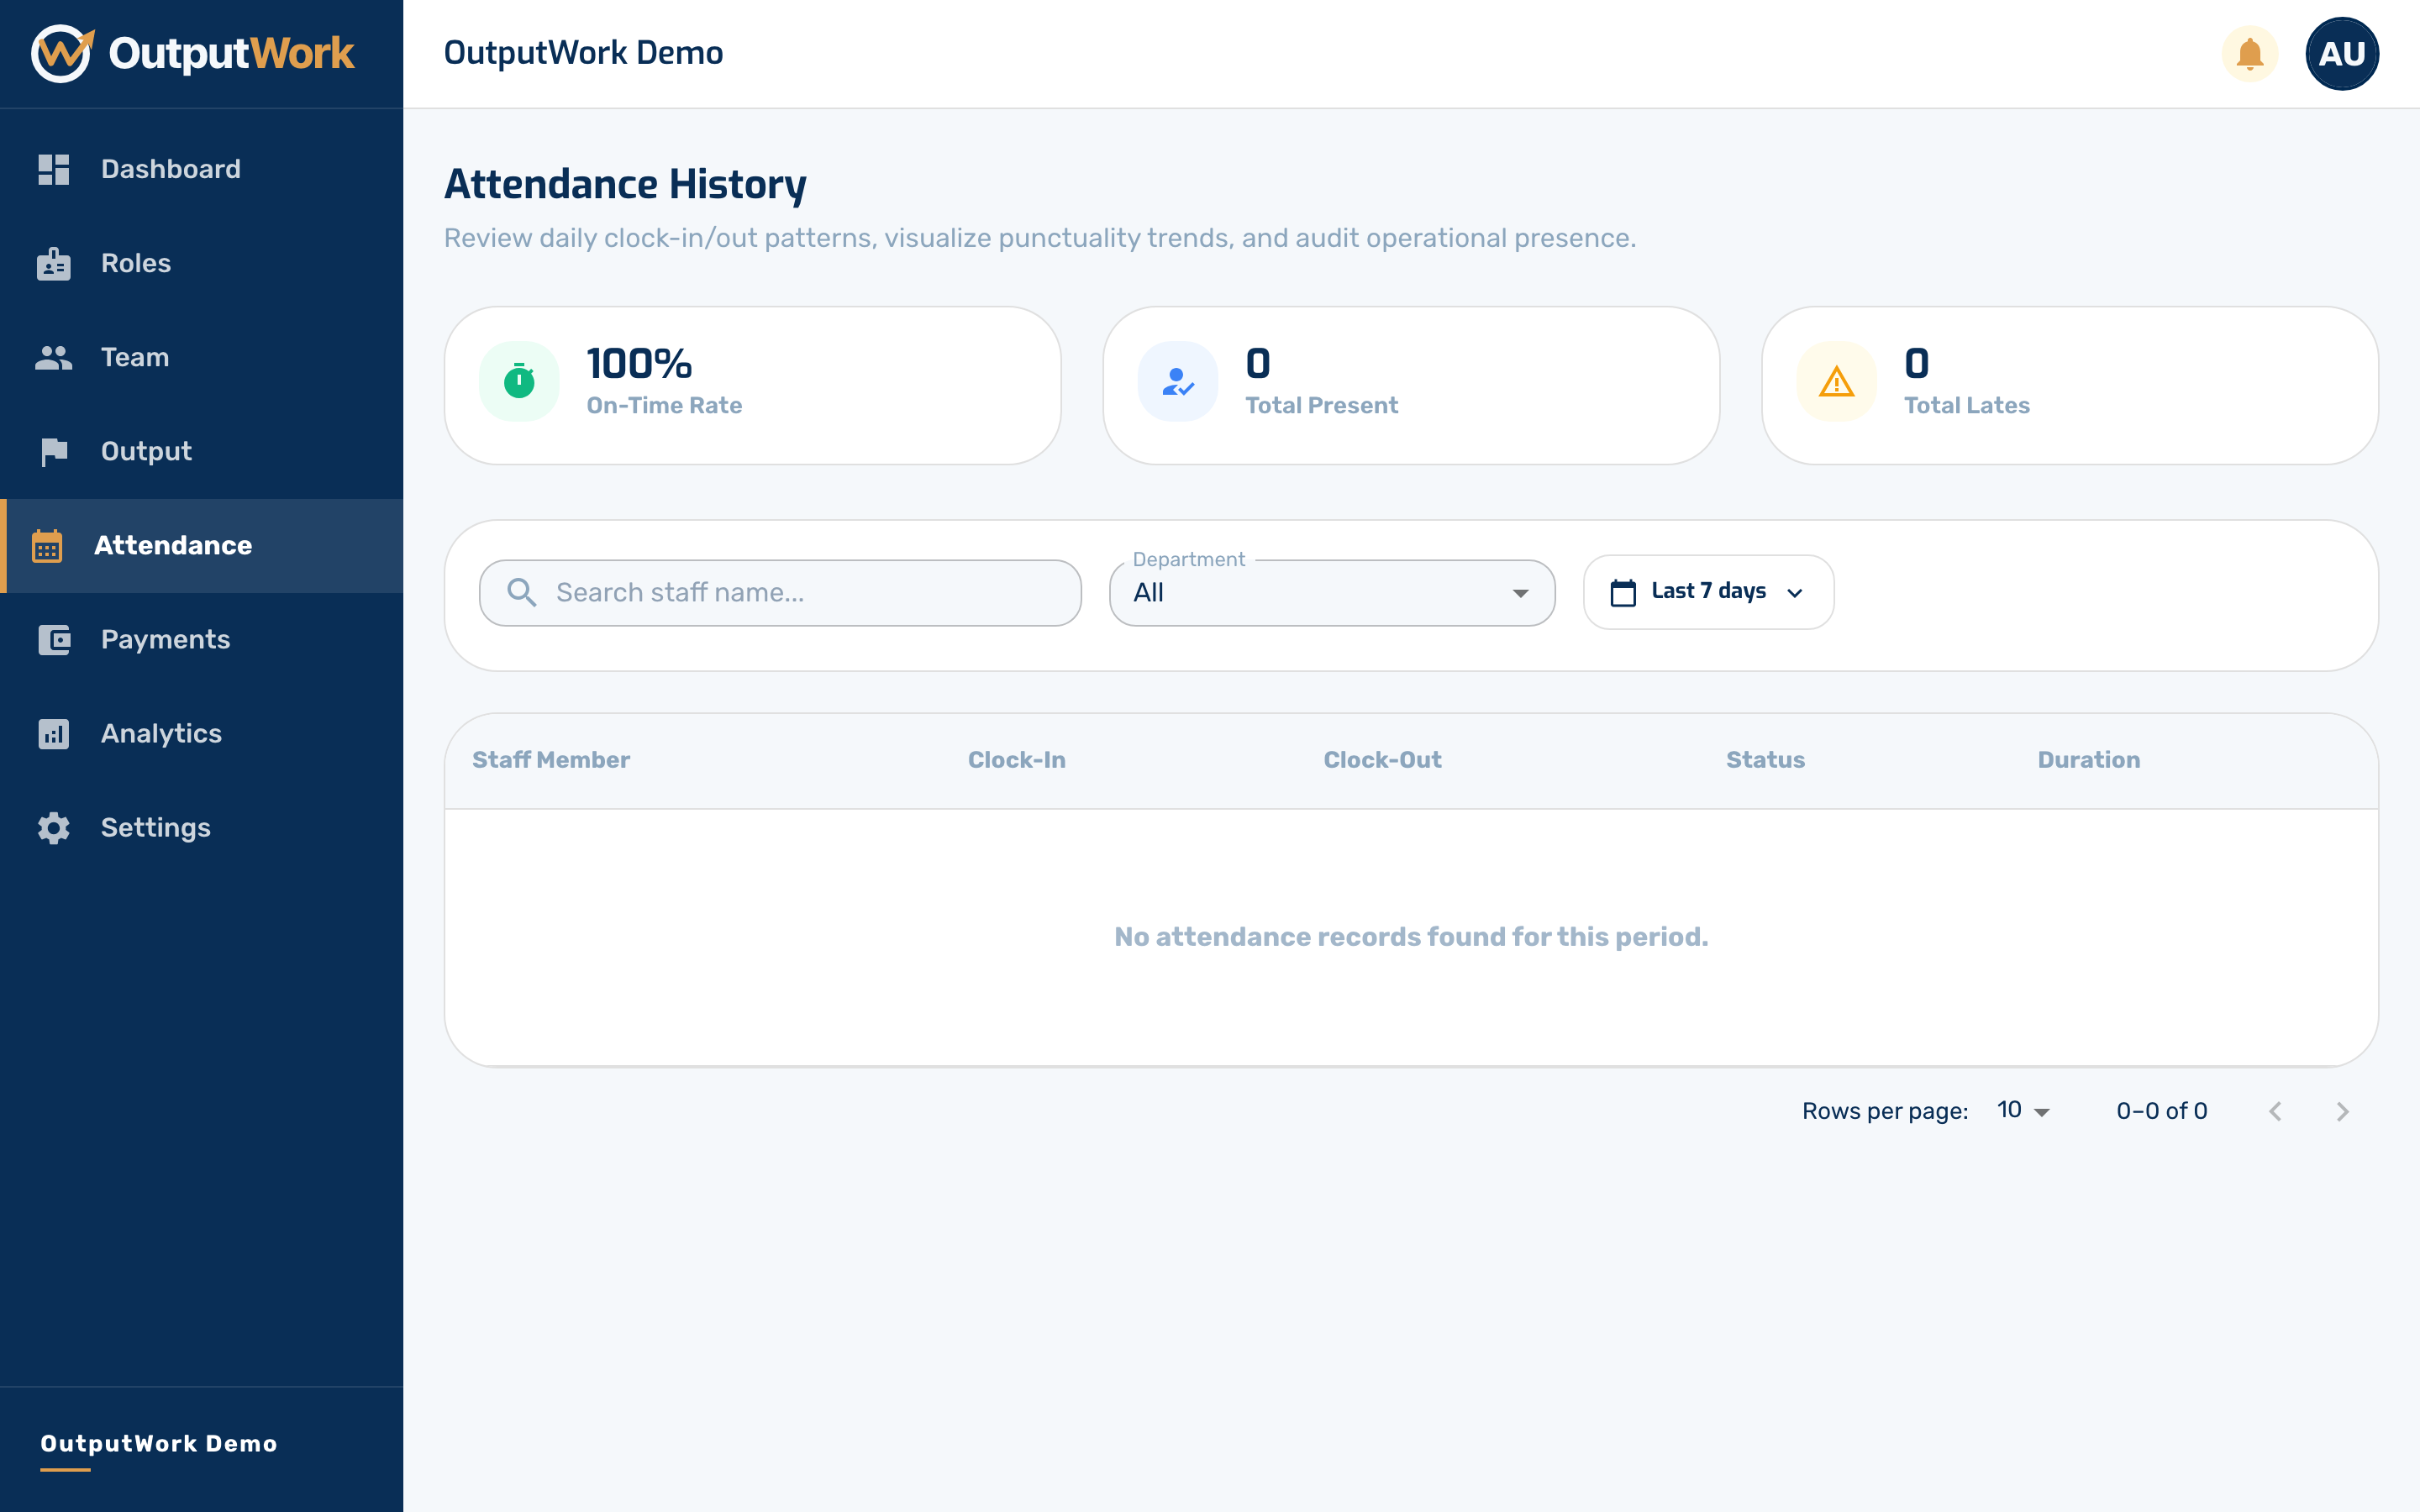Open Settings from the sidebar
The image size is (2420, 1512).
[201, 828]
